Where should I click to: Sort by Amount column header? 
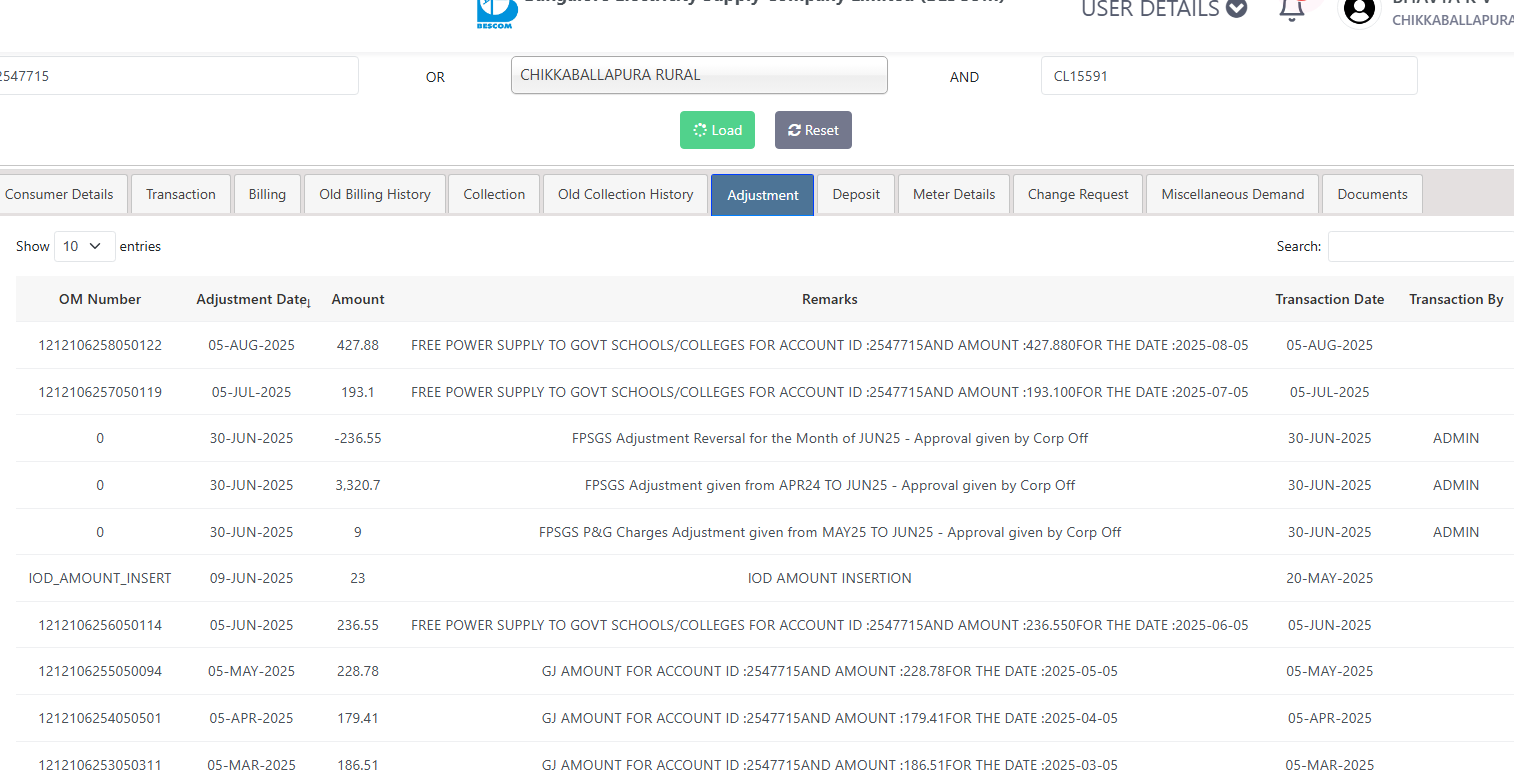pyautogui.click(x=358, y=299)
